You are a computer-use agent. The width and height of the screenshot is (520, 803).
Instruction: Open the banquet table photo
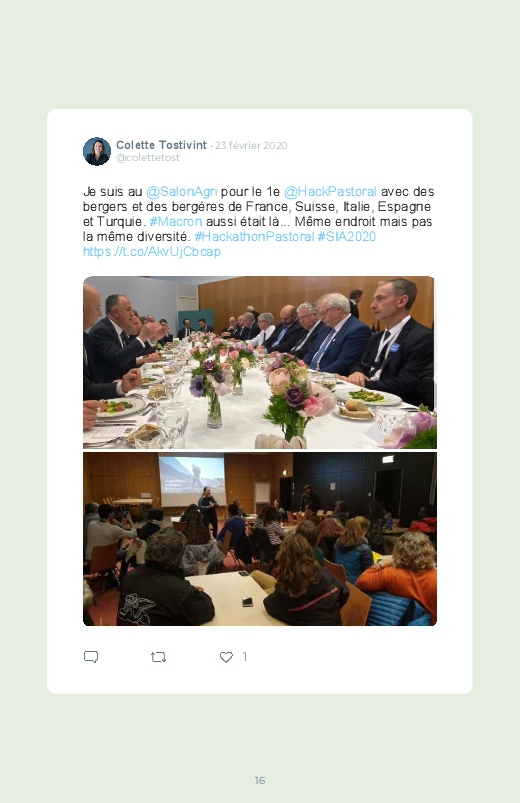(260, 363)
